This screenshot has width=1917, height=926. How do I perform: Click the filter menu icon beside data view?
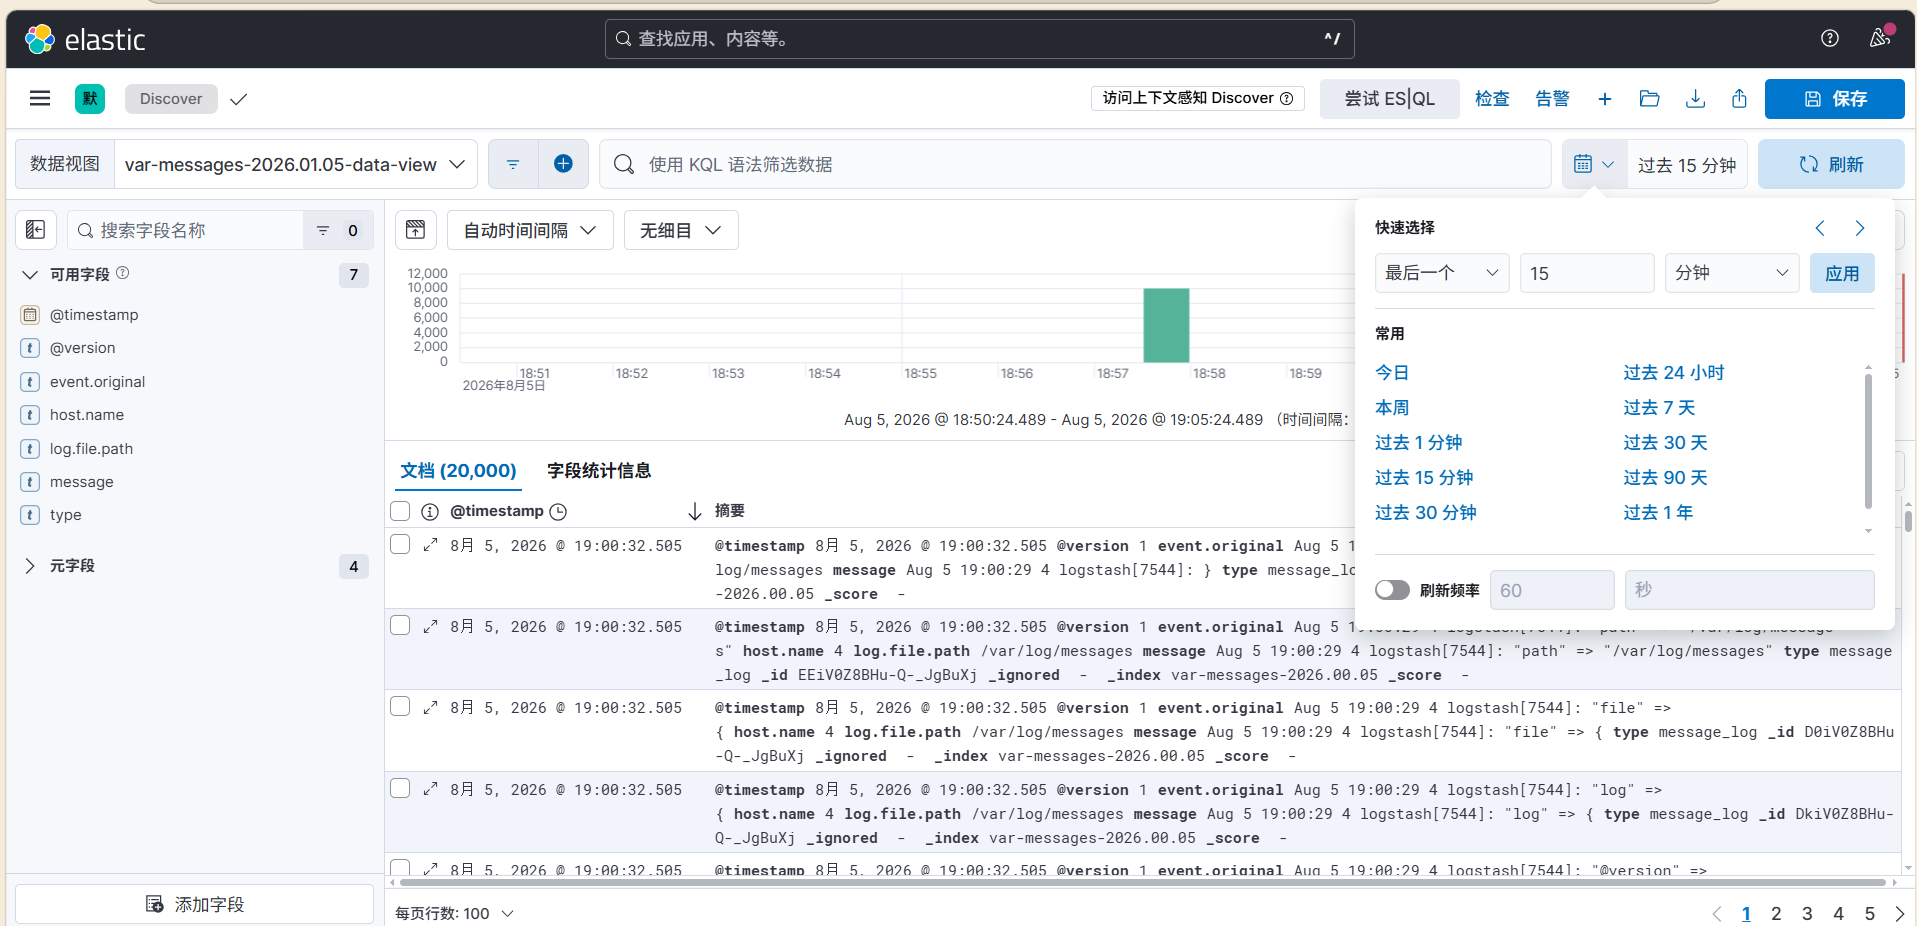click(x=513, y=164)
